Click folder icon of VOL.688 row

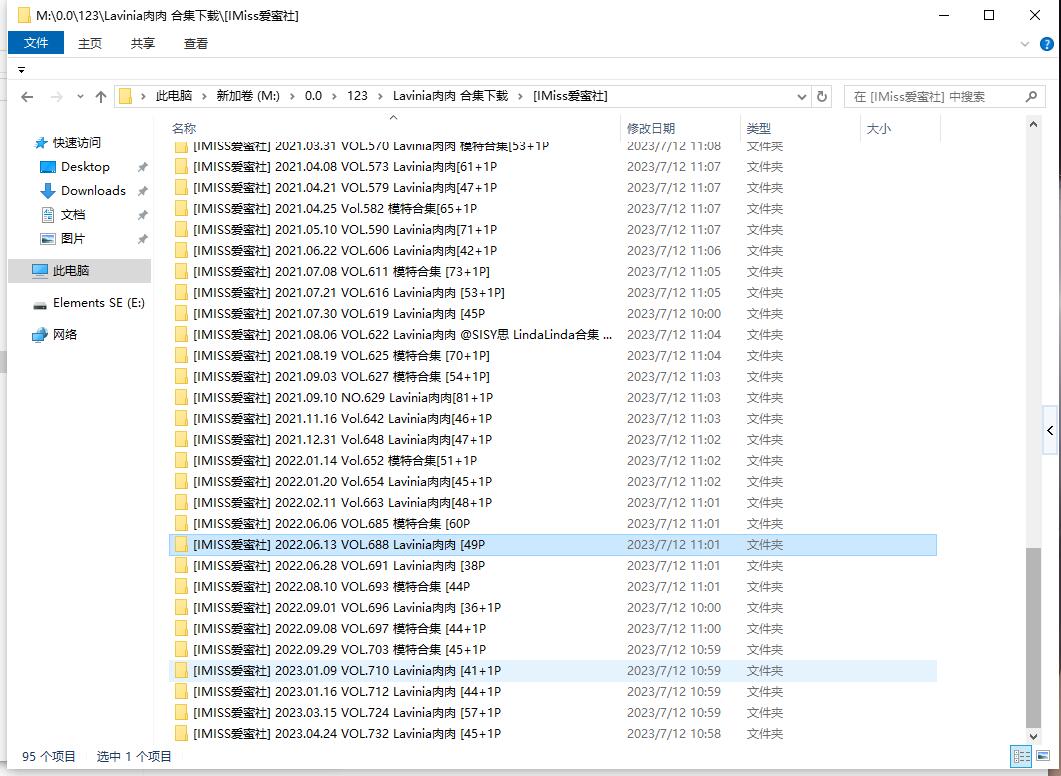coord(181,545)
